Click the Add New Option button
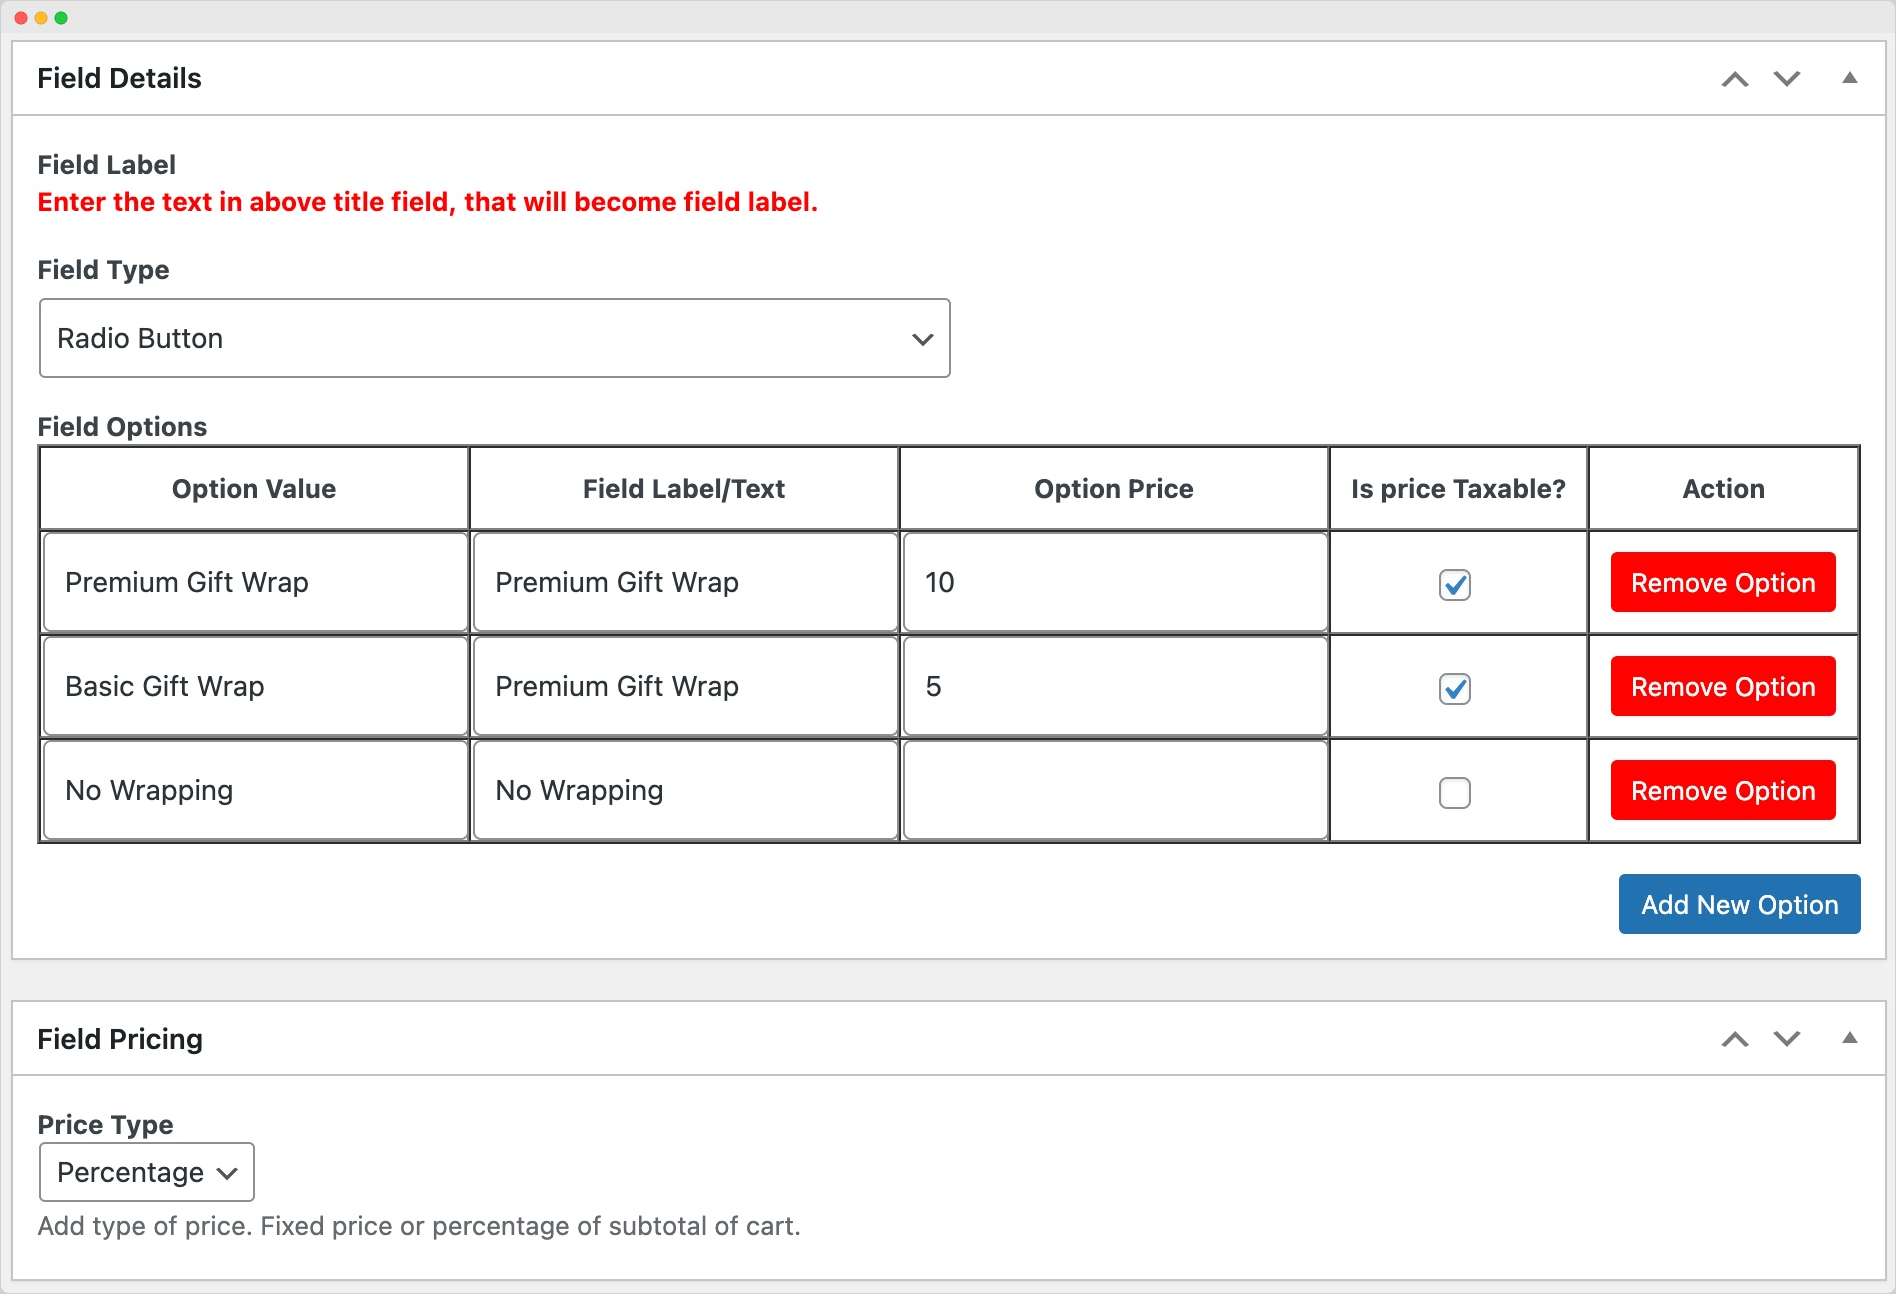 [1739, 904]
